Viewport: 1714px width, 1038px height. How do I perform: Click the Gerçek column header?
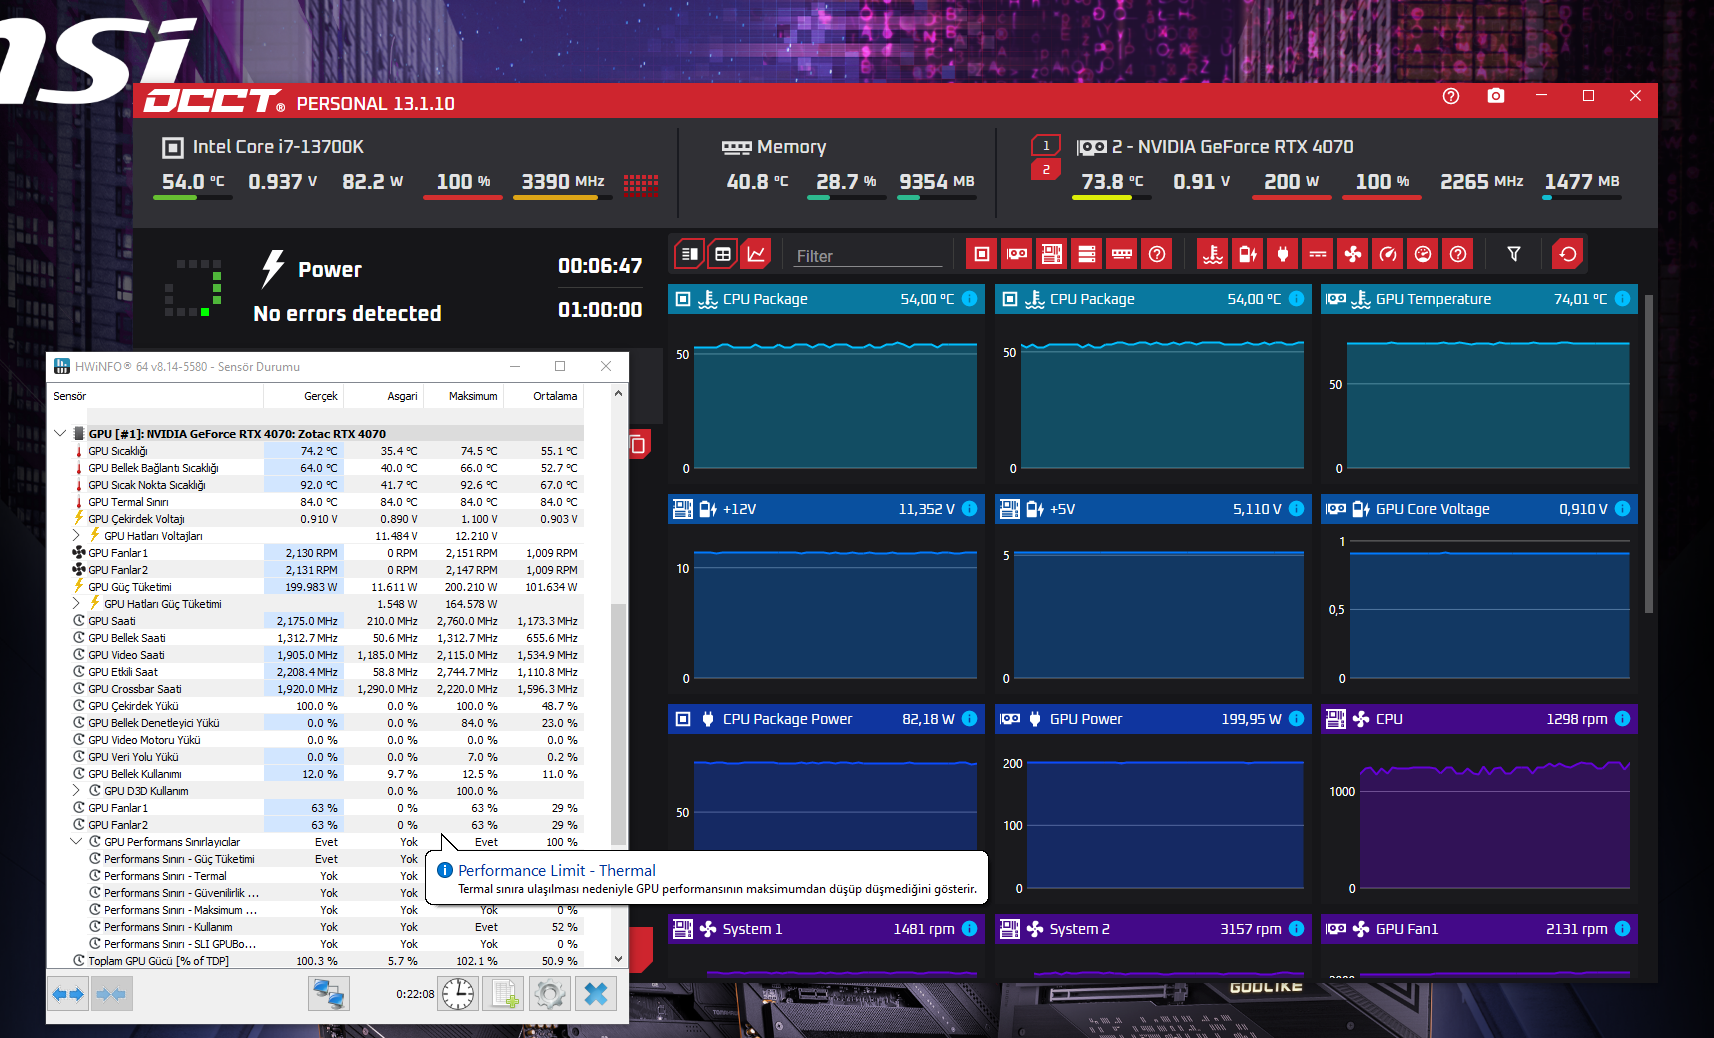coord(303,396)
